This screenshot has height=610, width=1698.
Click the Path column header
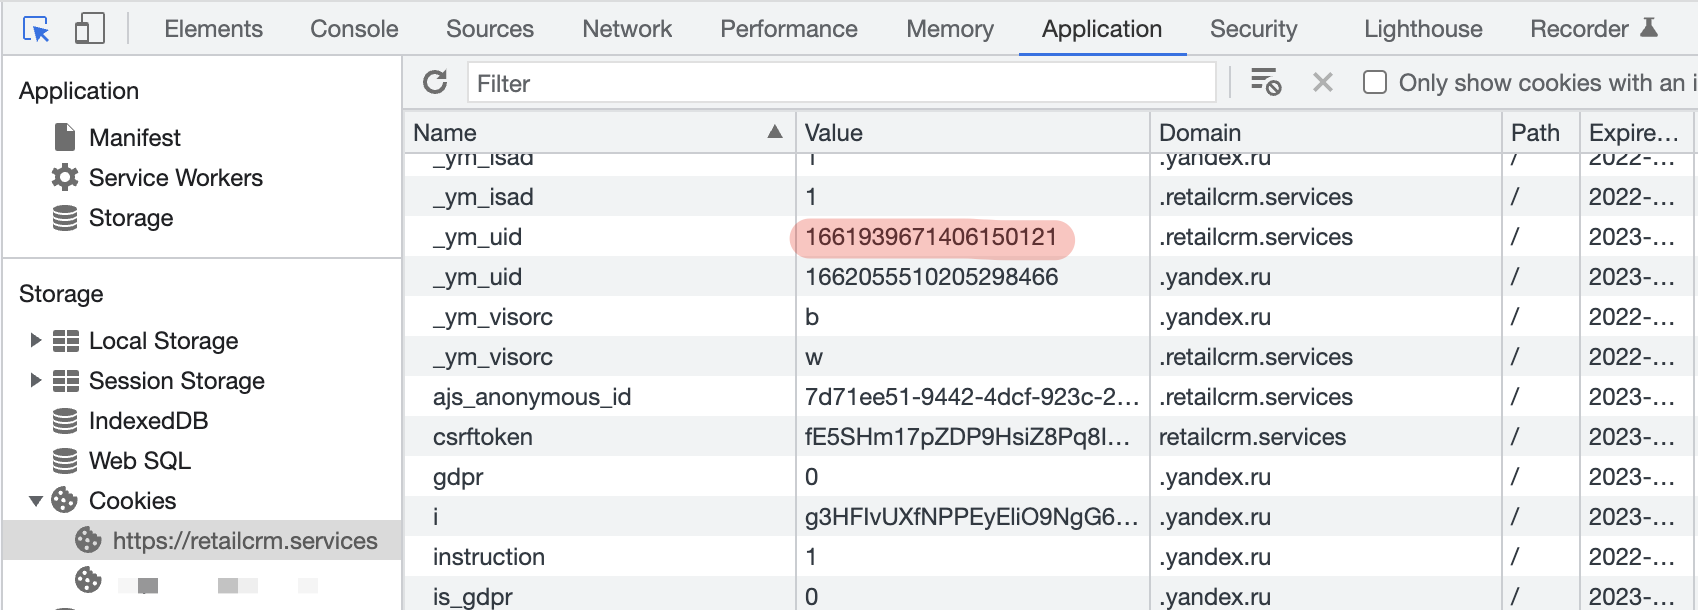click(1541, 132)
